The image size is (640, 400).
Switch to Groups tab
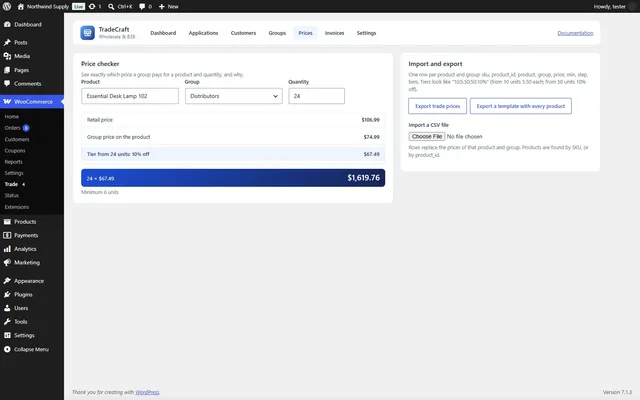[x=277, y=33]
